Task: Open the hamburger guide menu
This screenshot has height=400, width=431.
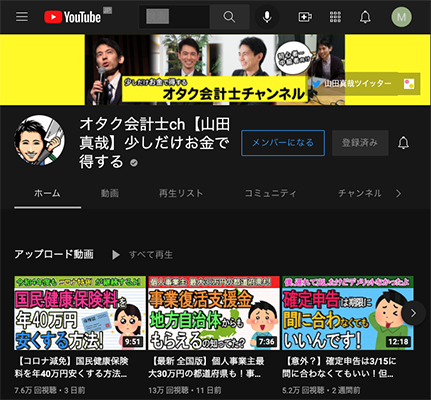Action: (x=22, y=16)
